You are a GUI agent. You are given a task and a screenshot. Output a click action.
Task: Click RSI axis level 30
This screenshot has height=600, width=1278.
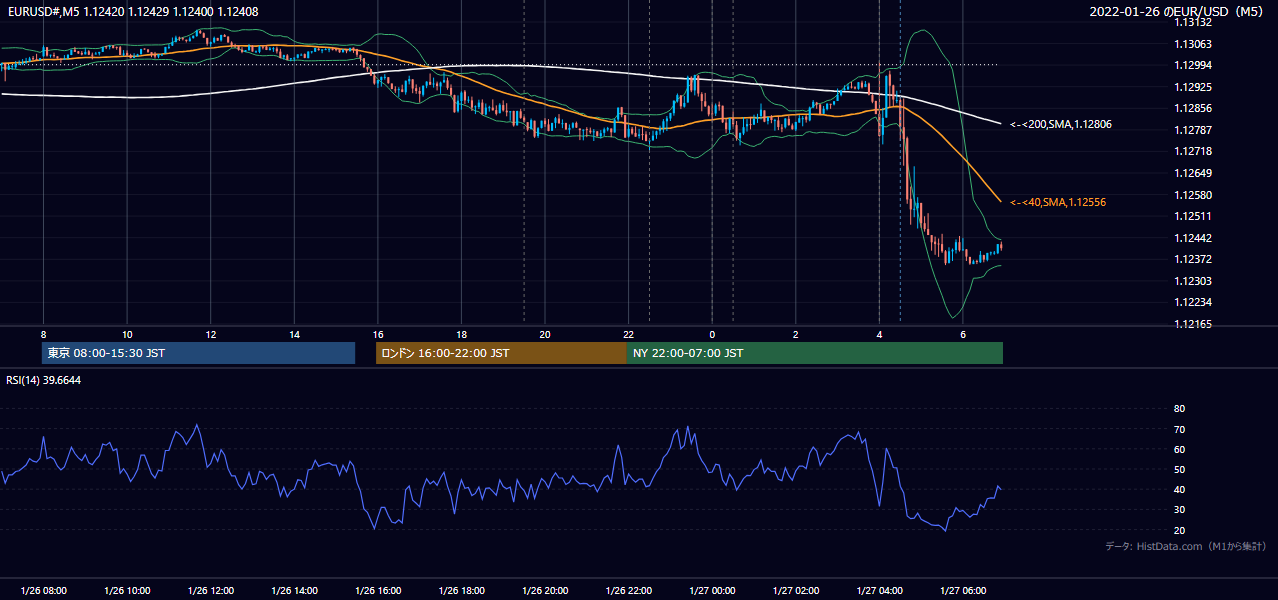(1180, 510)
